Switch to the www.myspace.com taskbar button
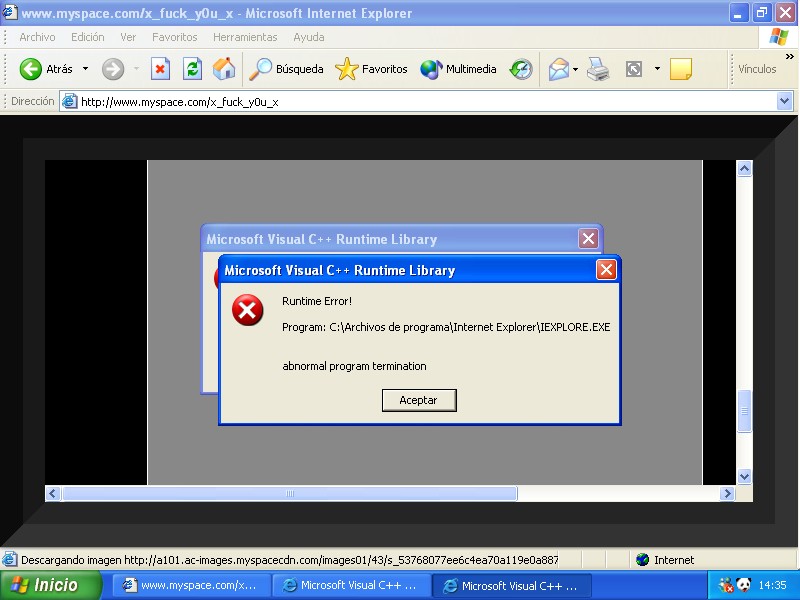 coord(191,585)
